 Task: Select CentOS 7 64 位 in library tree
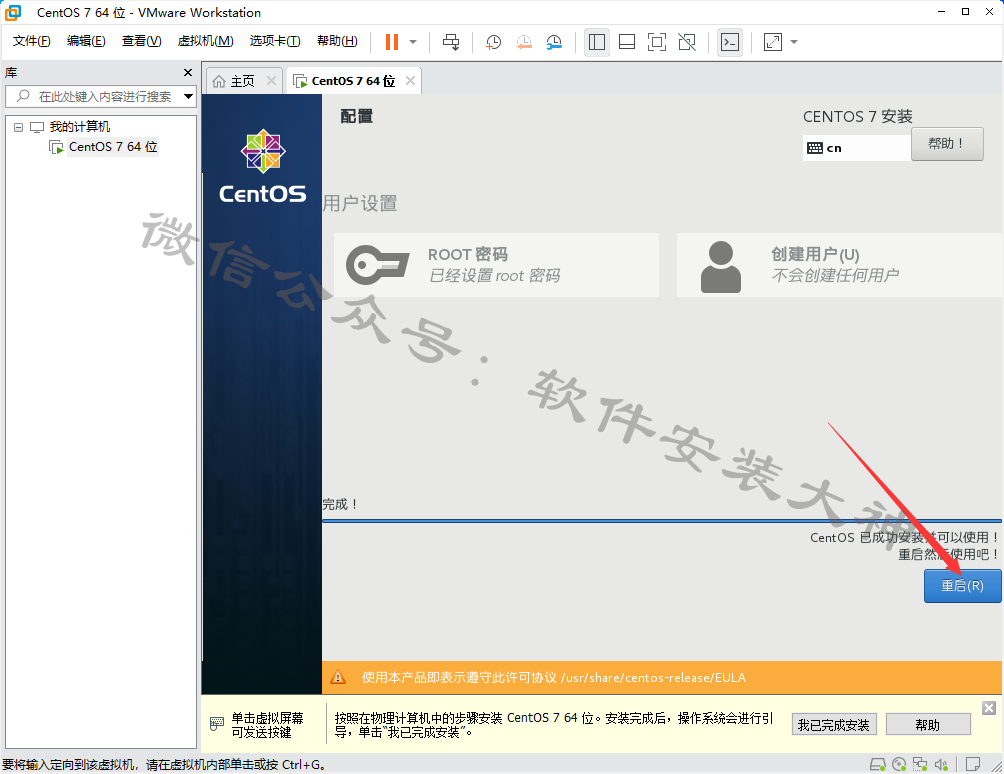pos(113,147)
